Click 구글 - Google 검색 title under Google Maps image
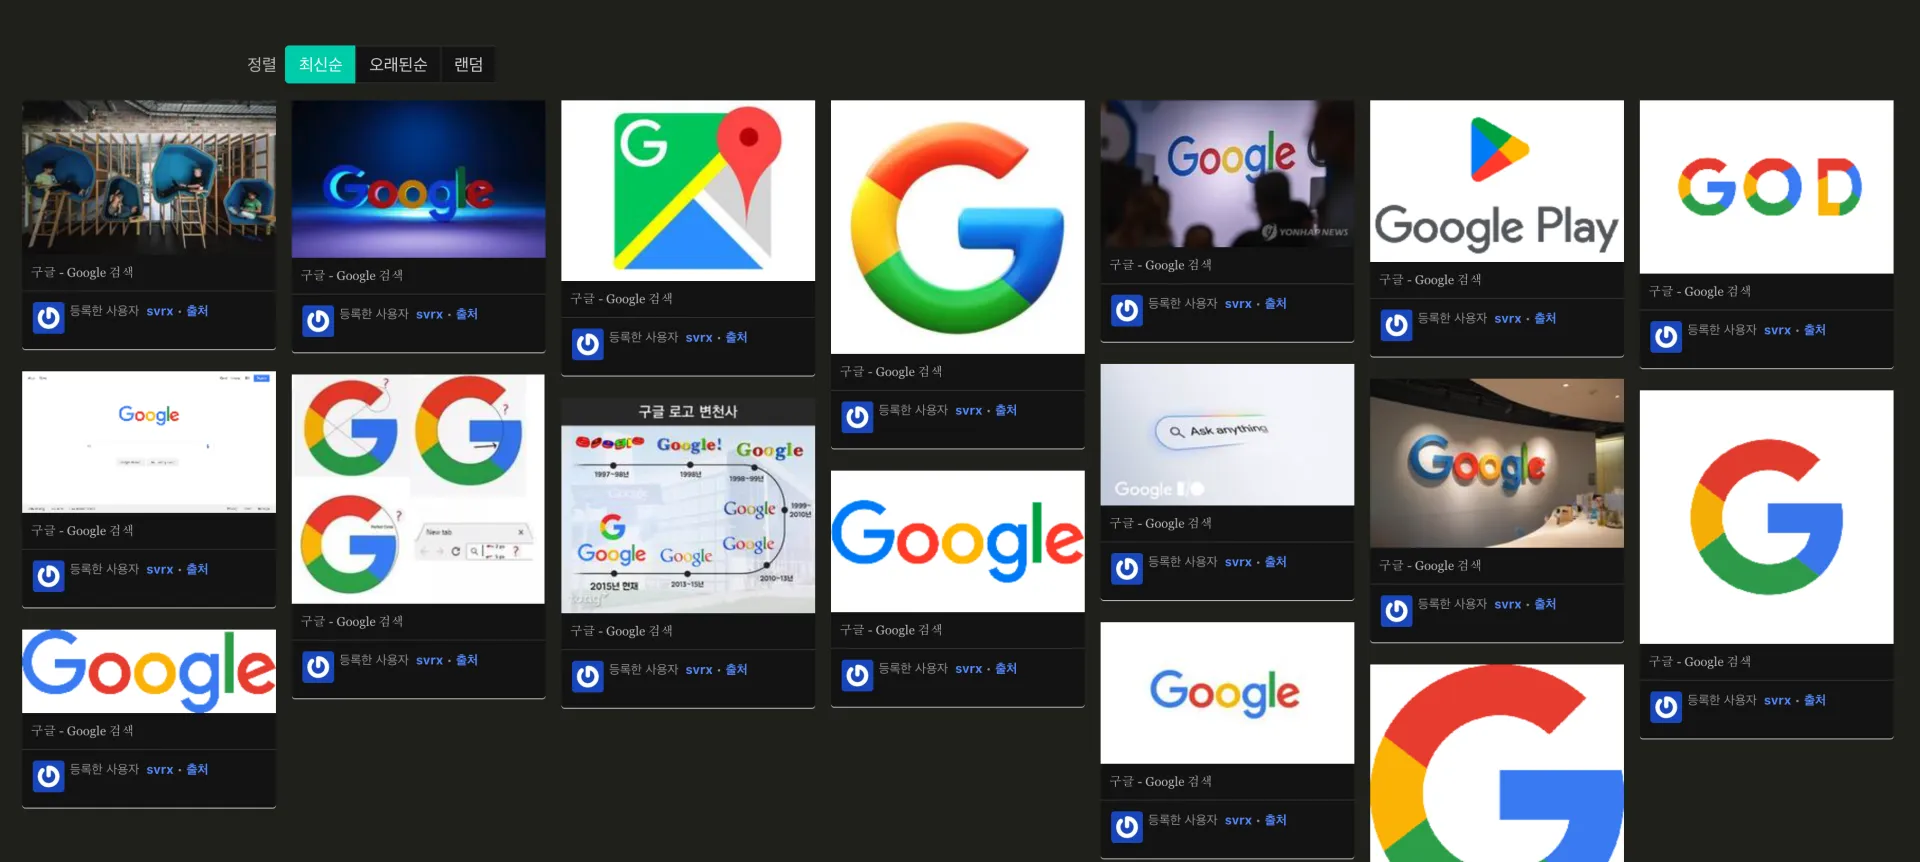Viewport: 1920px width, 862px height. (621, 299)
